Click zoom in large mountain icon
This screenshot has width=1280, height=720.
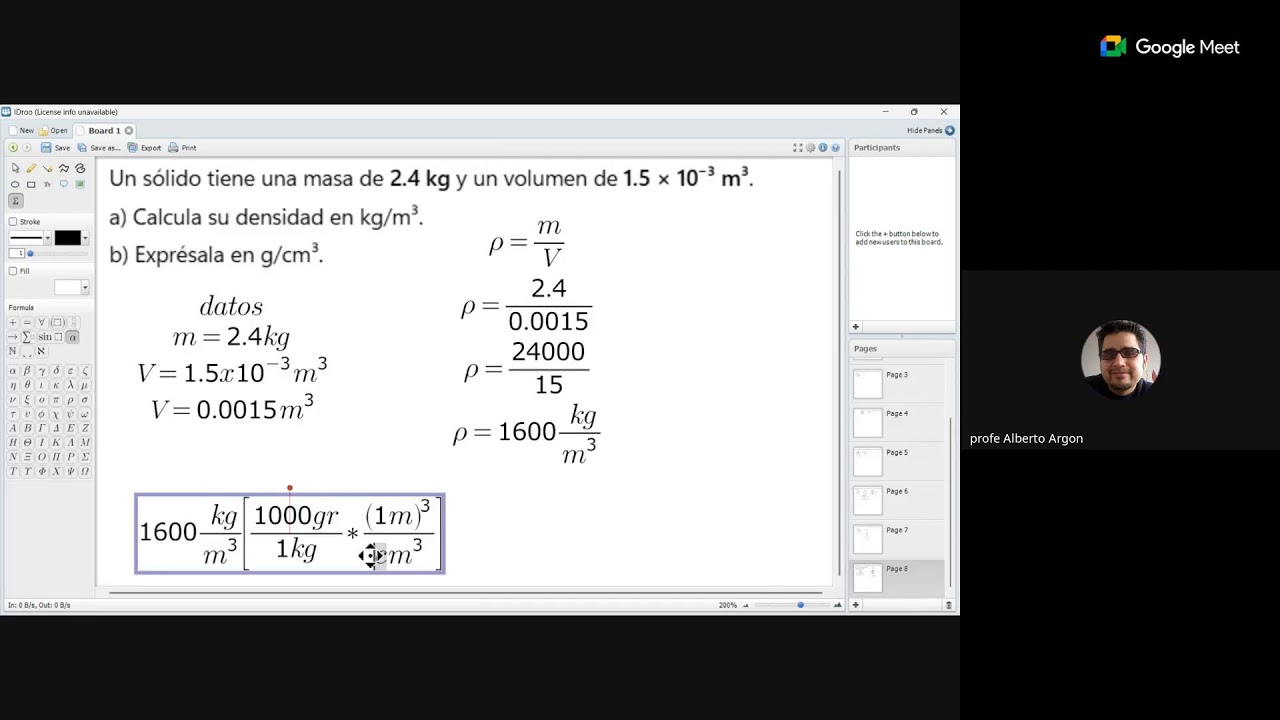838,605
